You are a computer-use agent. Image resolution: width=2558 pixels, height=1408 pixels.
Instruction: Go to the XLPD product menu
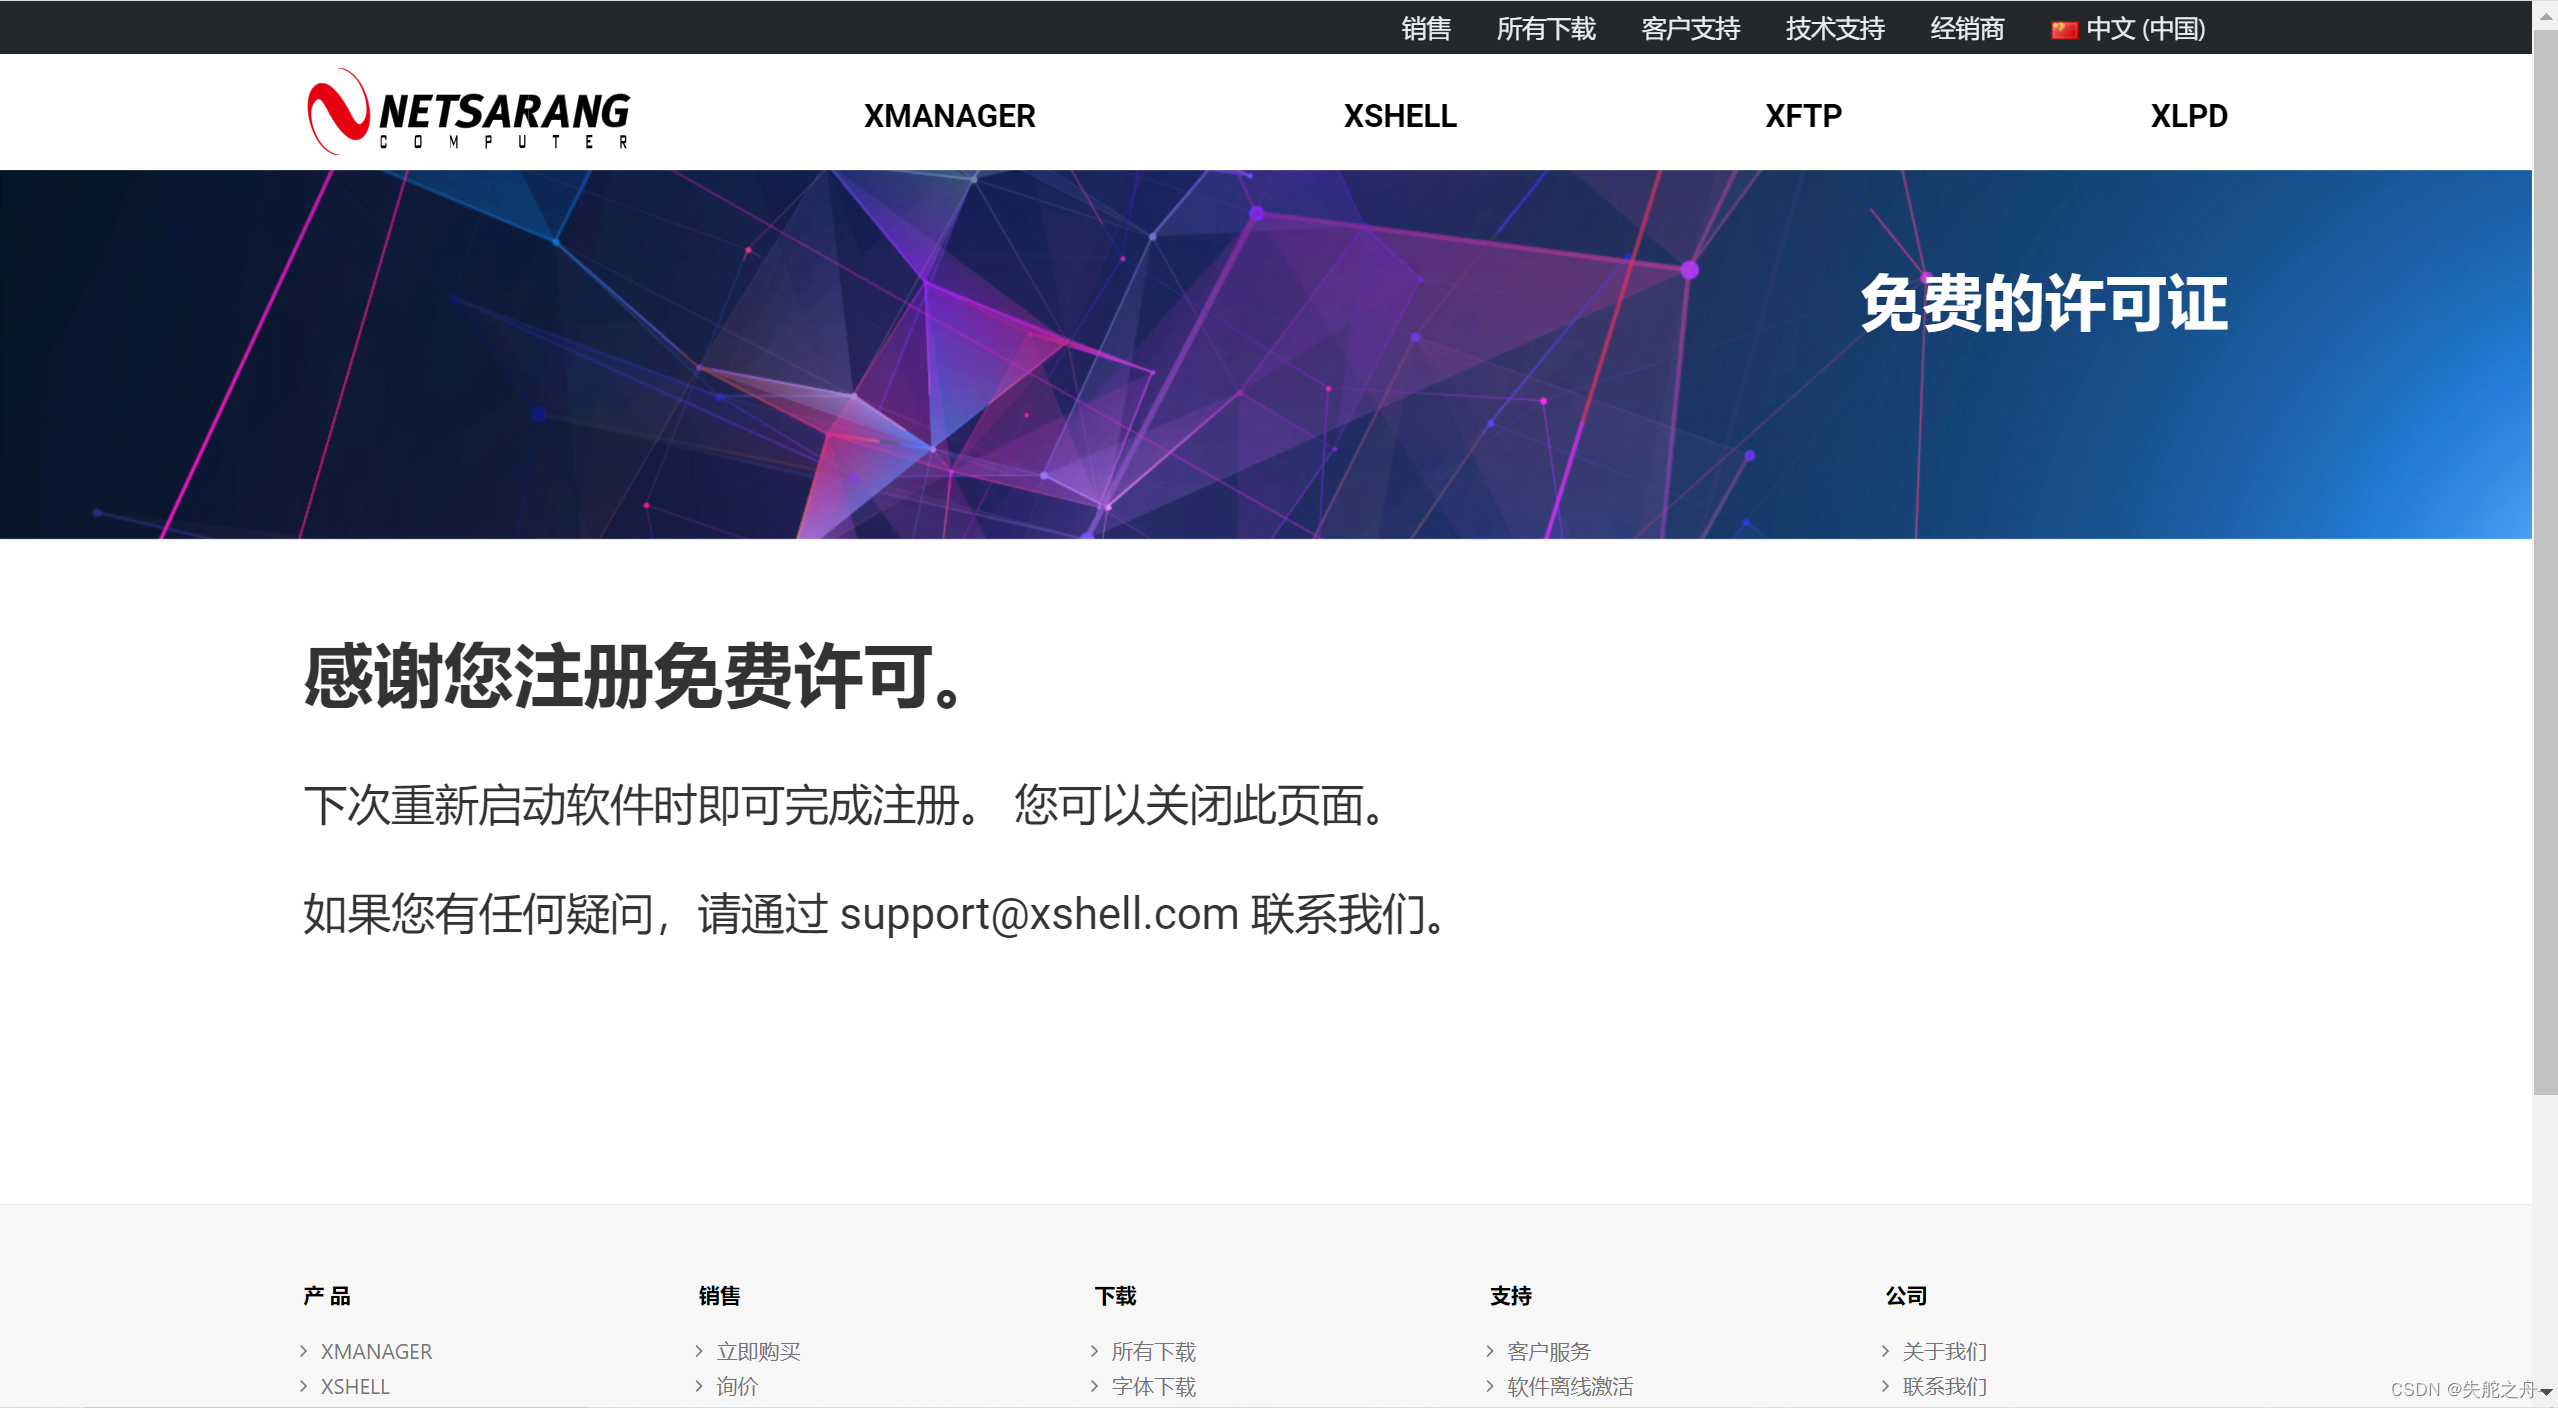click(x=2189, y=116)
